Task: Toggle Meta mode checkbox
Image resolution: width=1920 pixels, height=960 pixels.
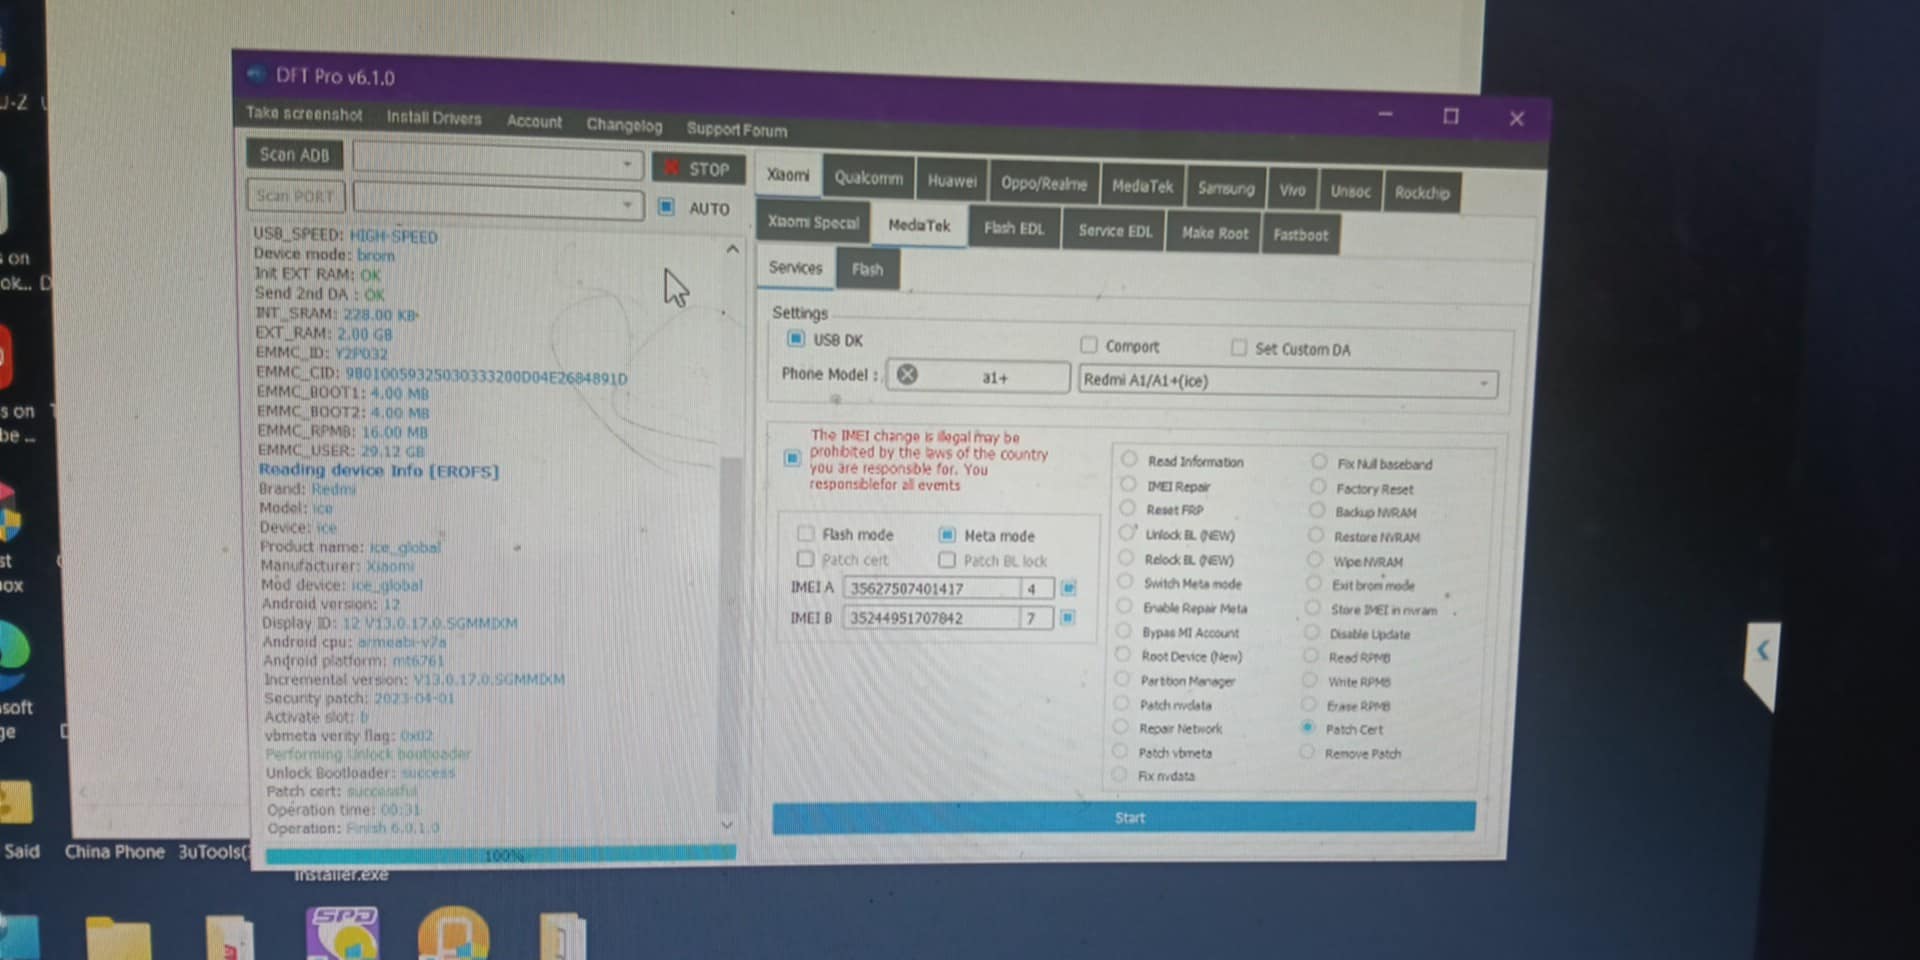Action: pos(947,535)
